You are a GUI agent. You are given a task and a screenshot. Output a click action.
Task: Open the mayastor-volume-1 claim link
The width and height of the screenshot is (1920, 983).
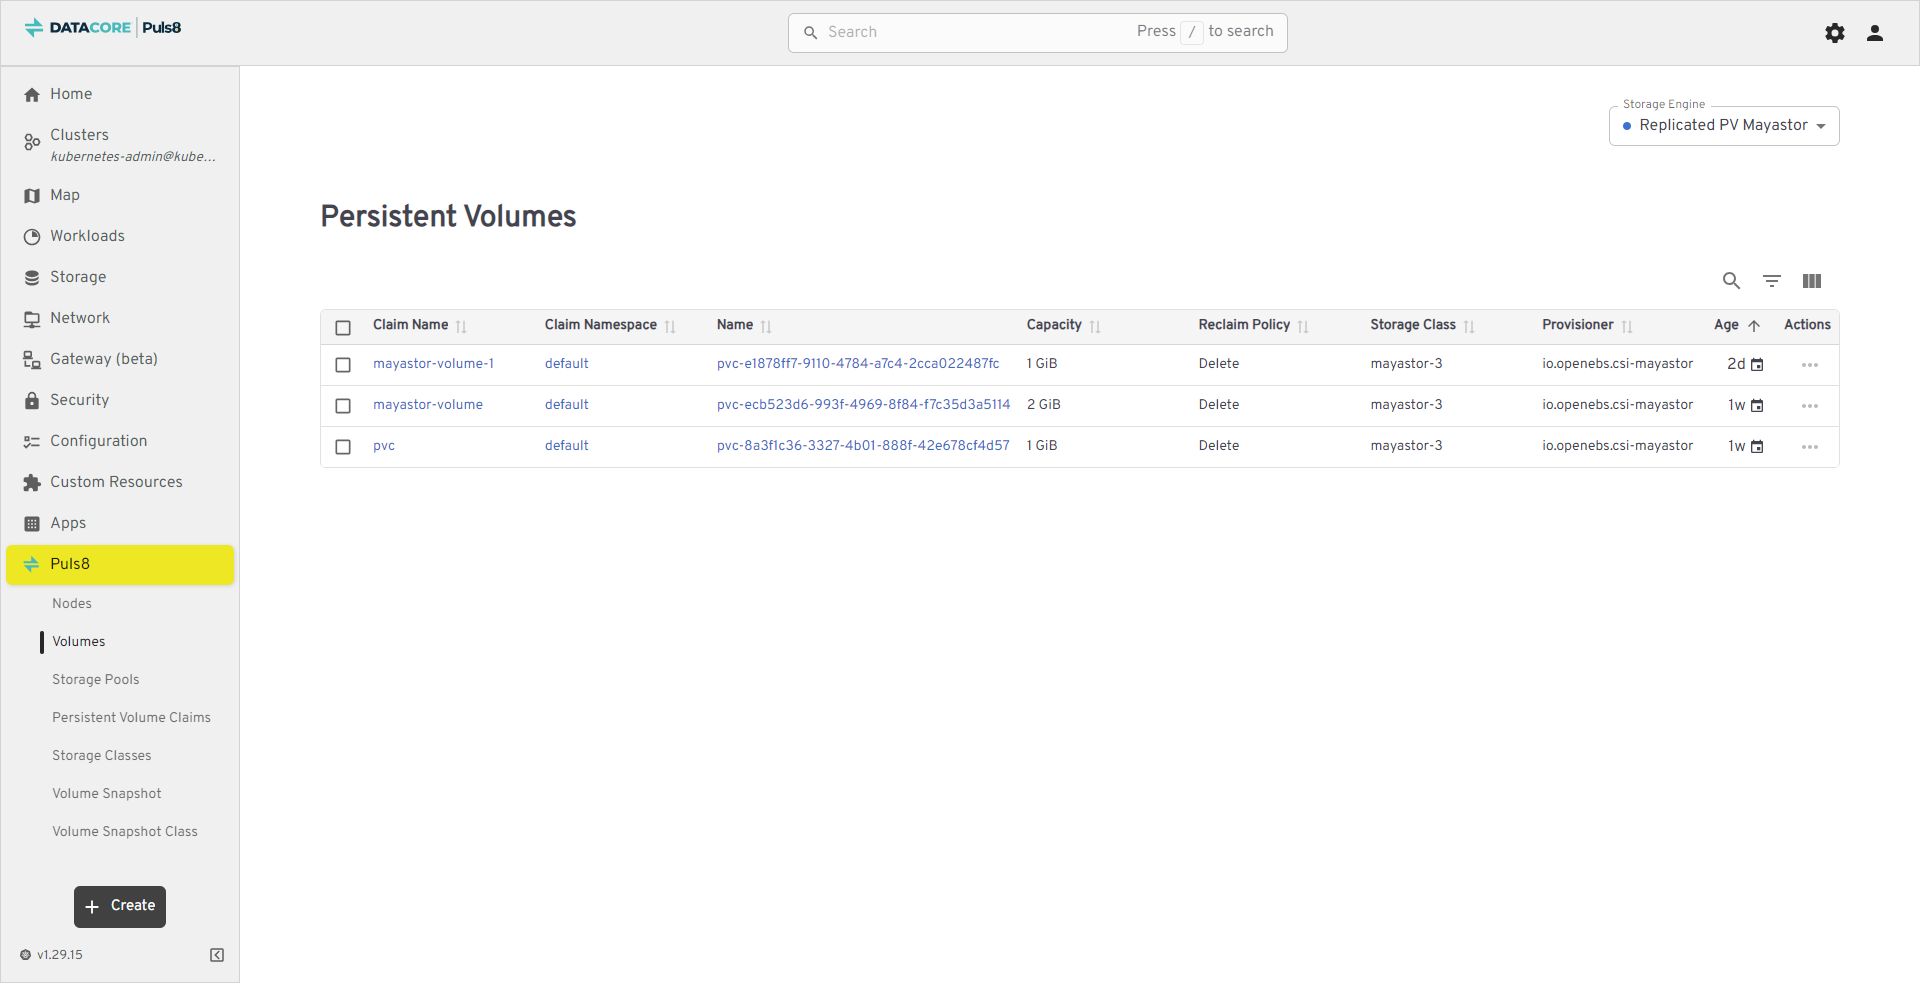click(x=433, y=364)
